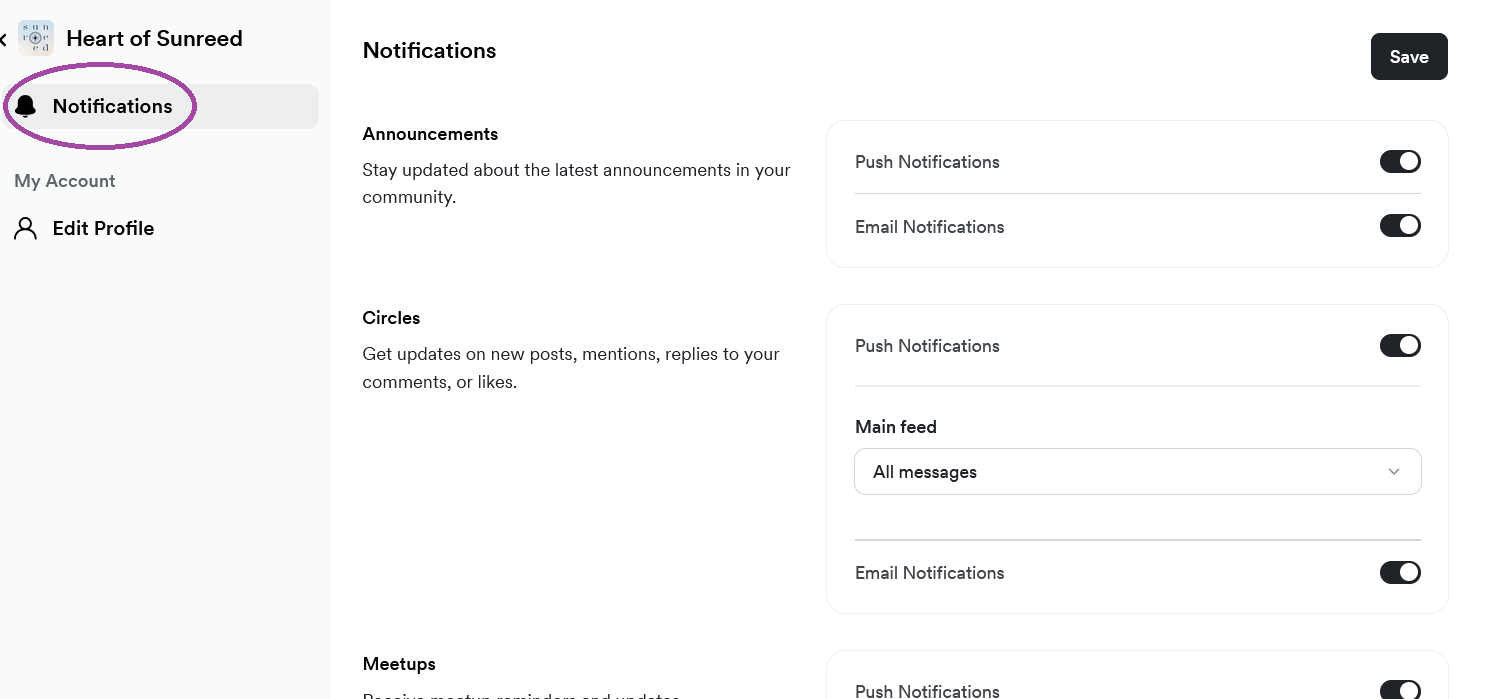Open Edit Profile in the sidebar
The width and height of the screenshot is (1496, 699).
coord(103,228)
